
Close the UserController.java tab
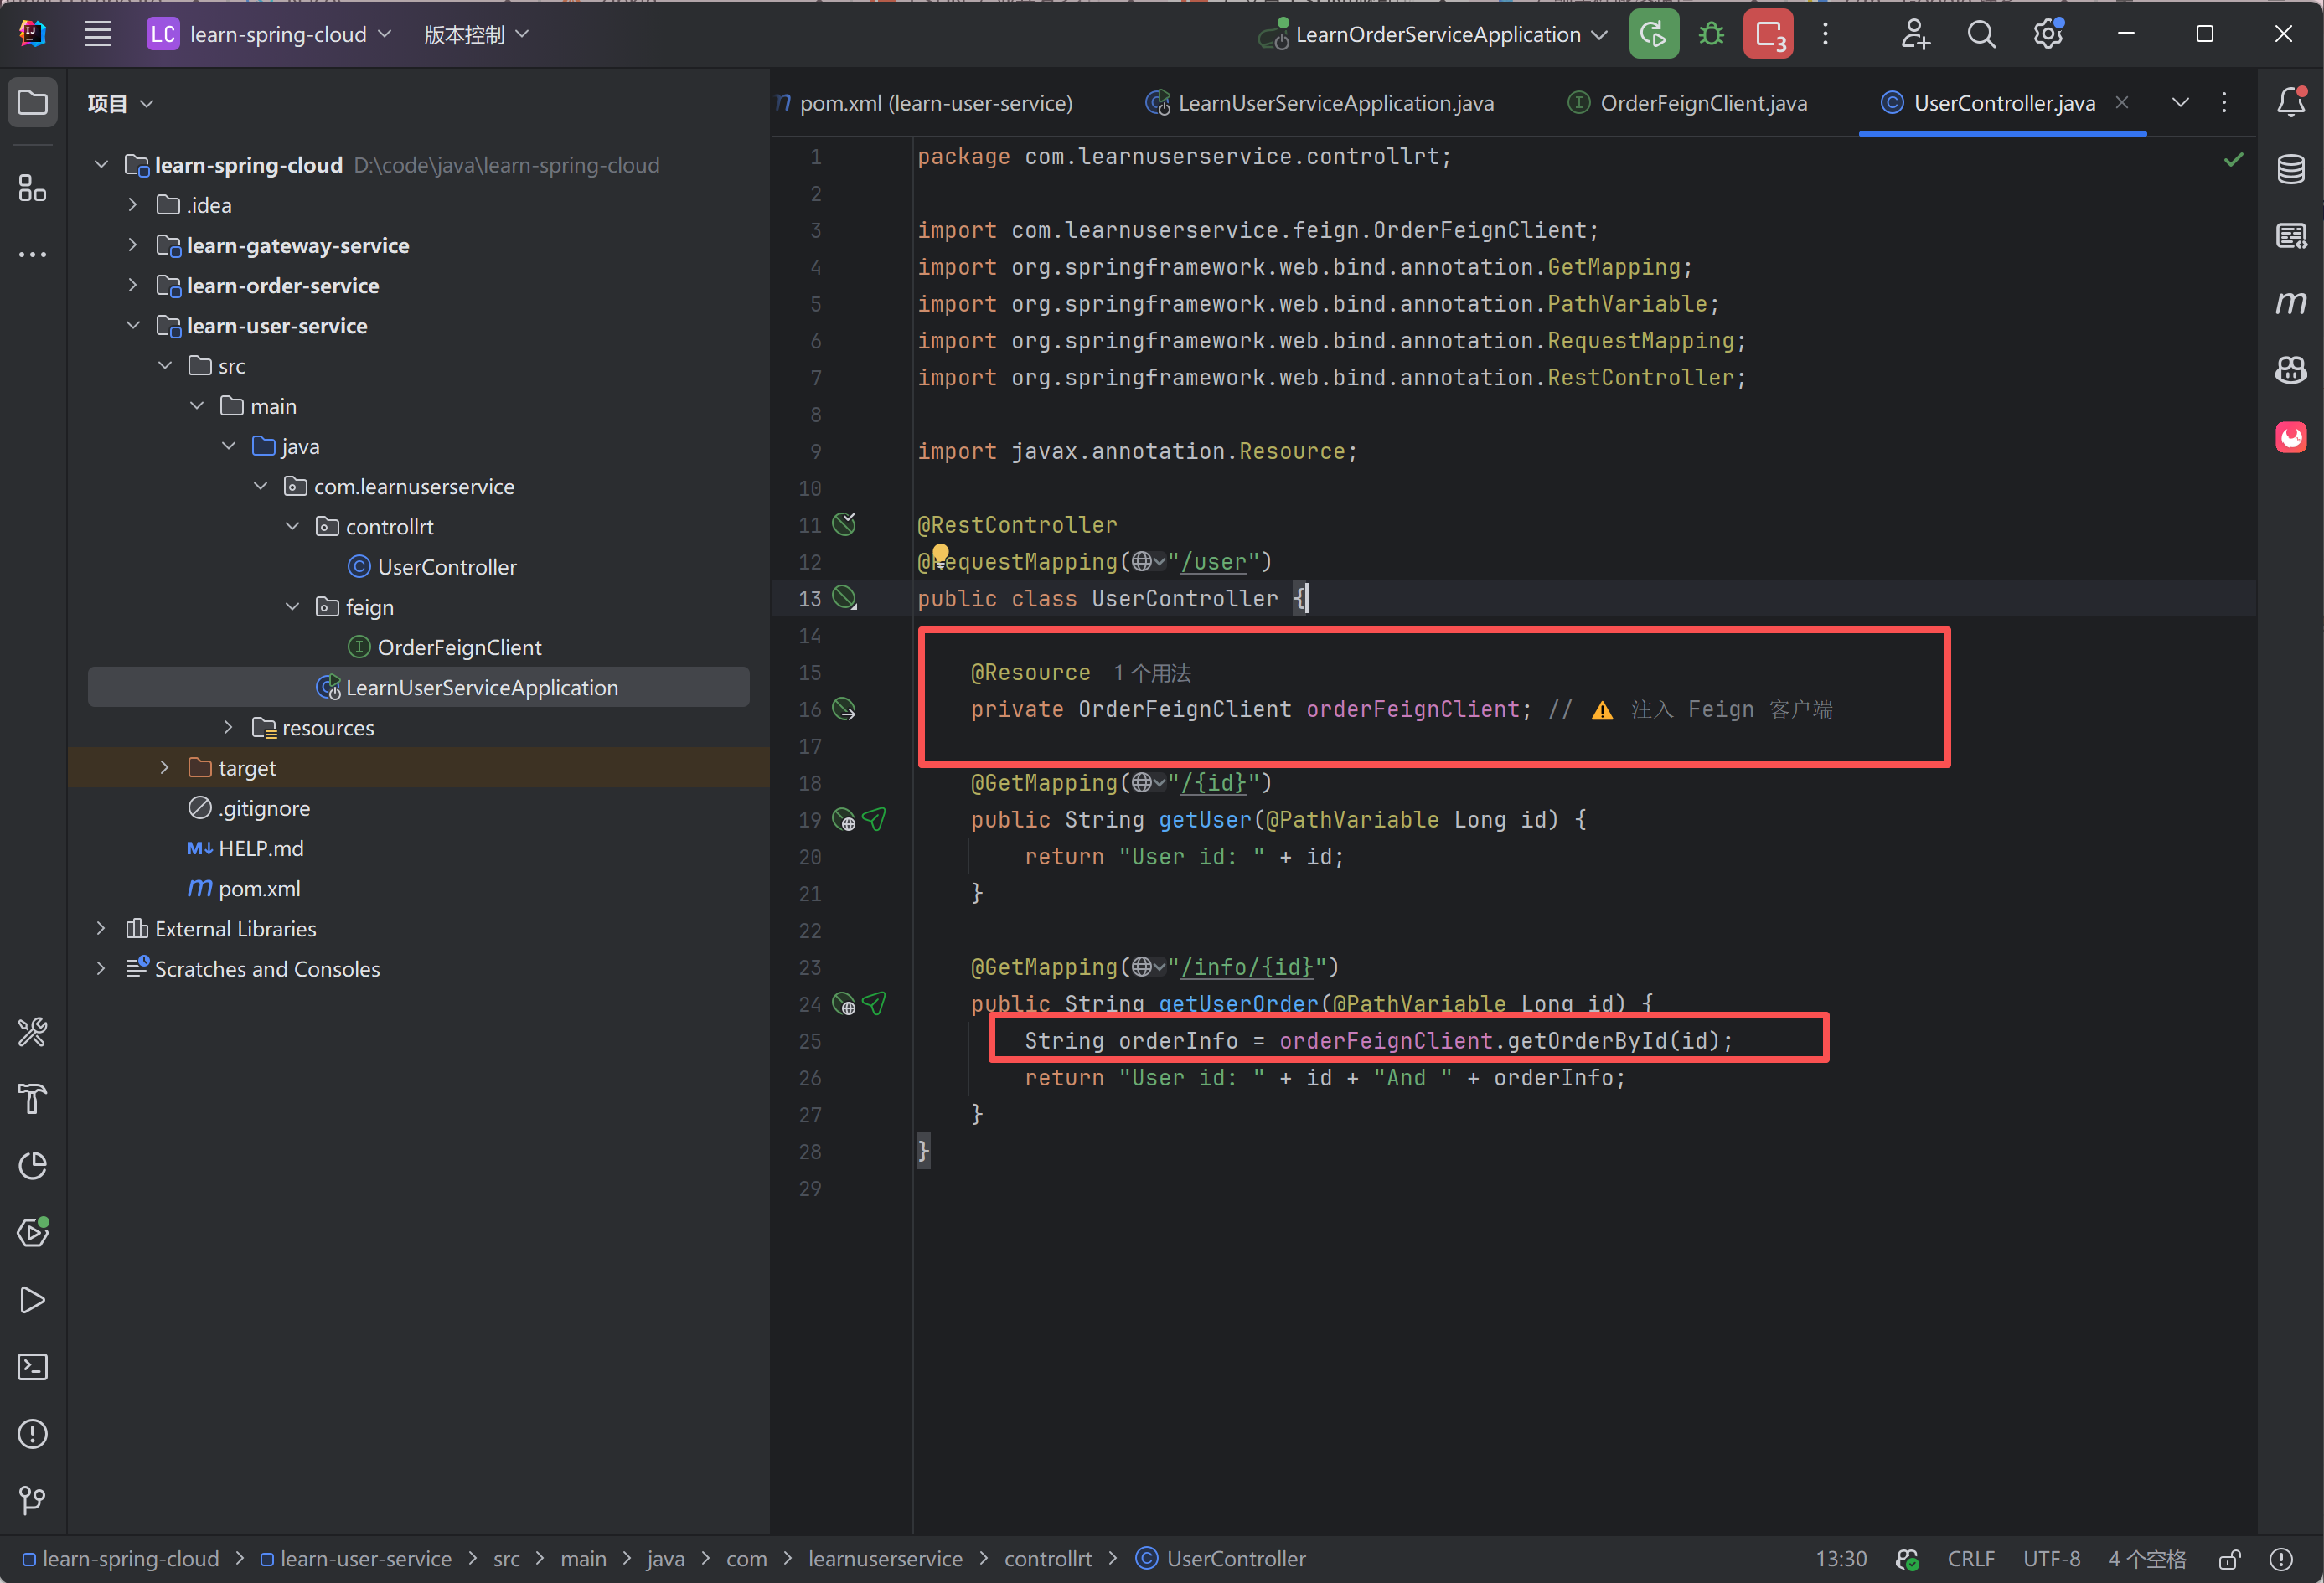[x=2122, y=102]
